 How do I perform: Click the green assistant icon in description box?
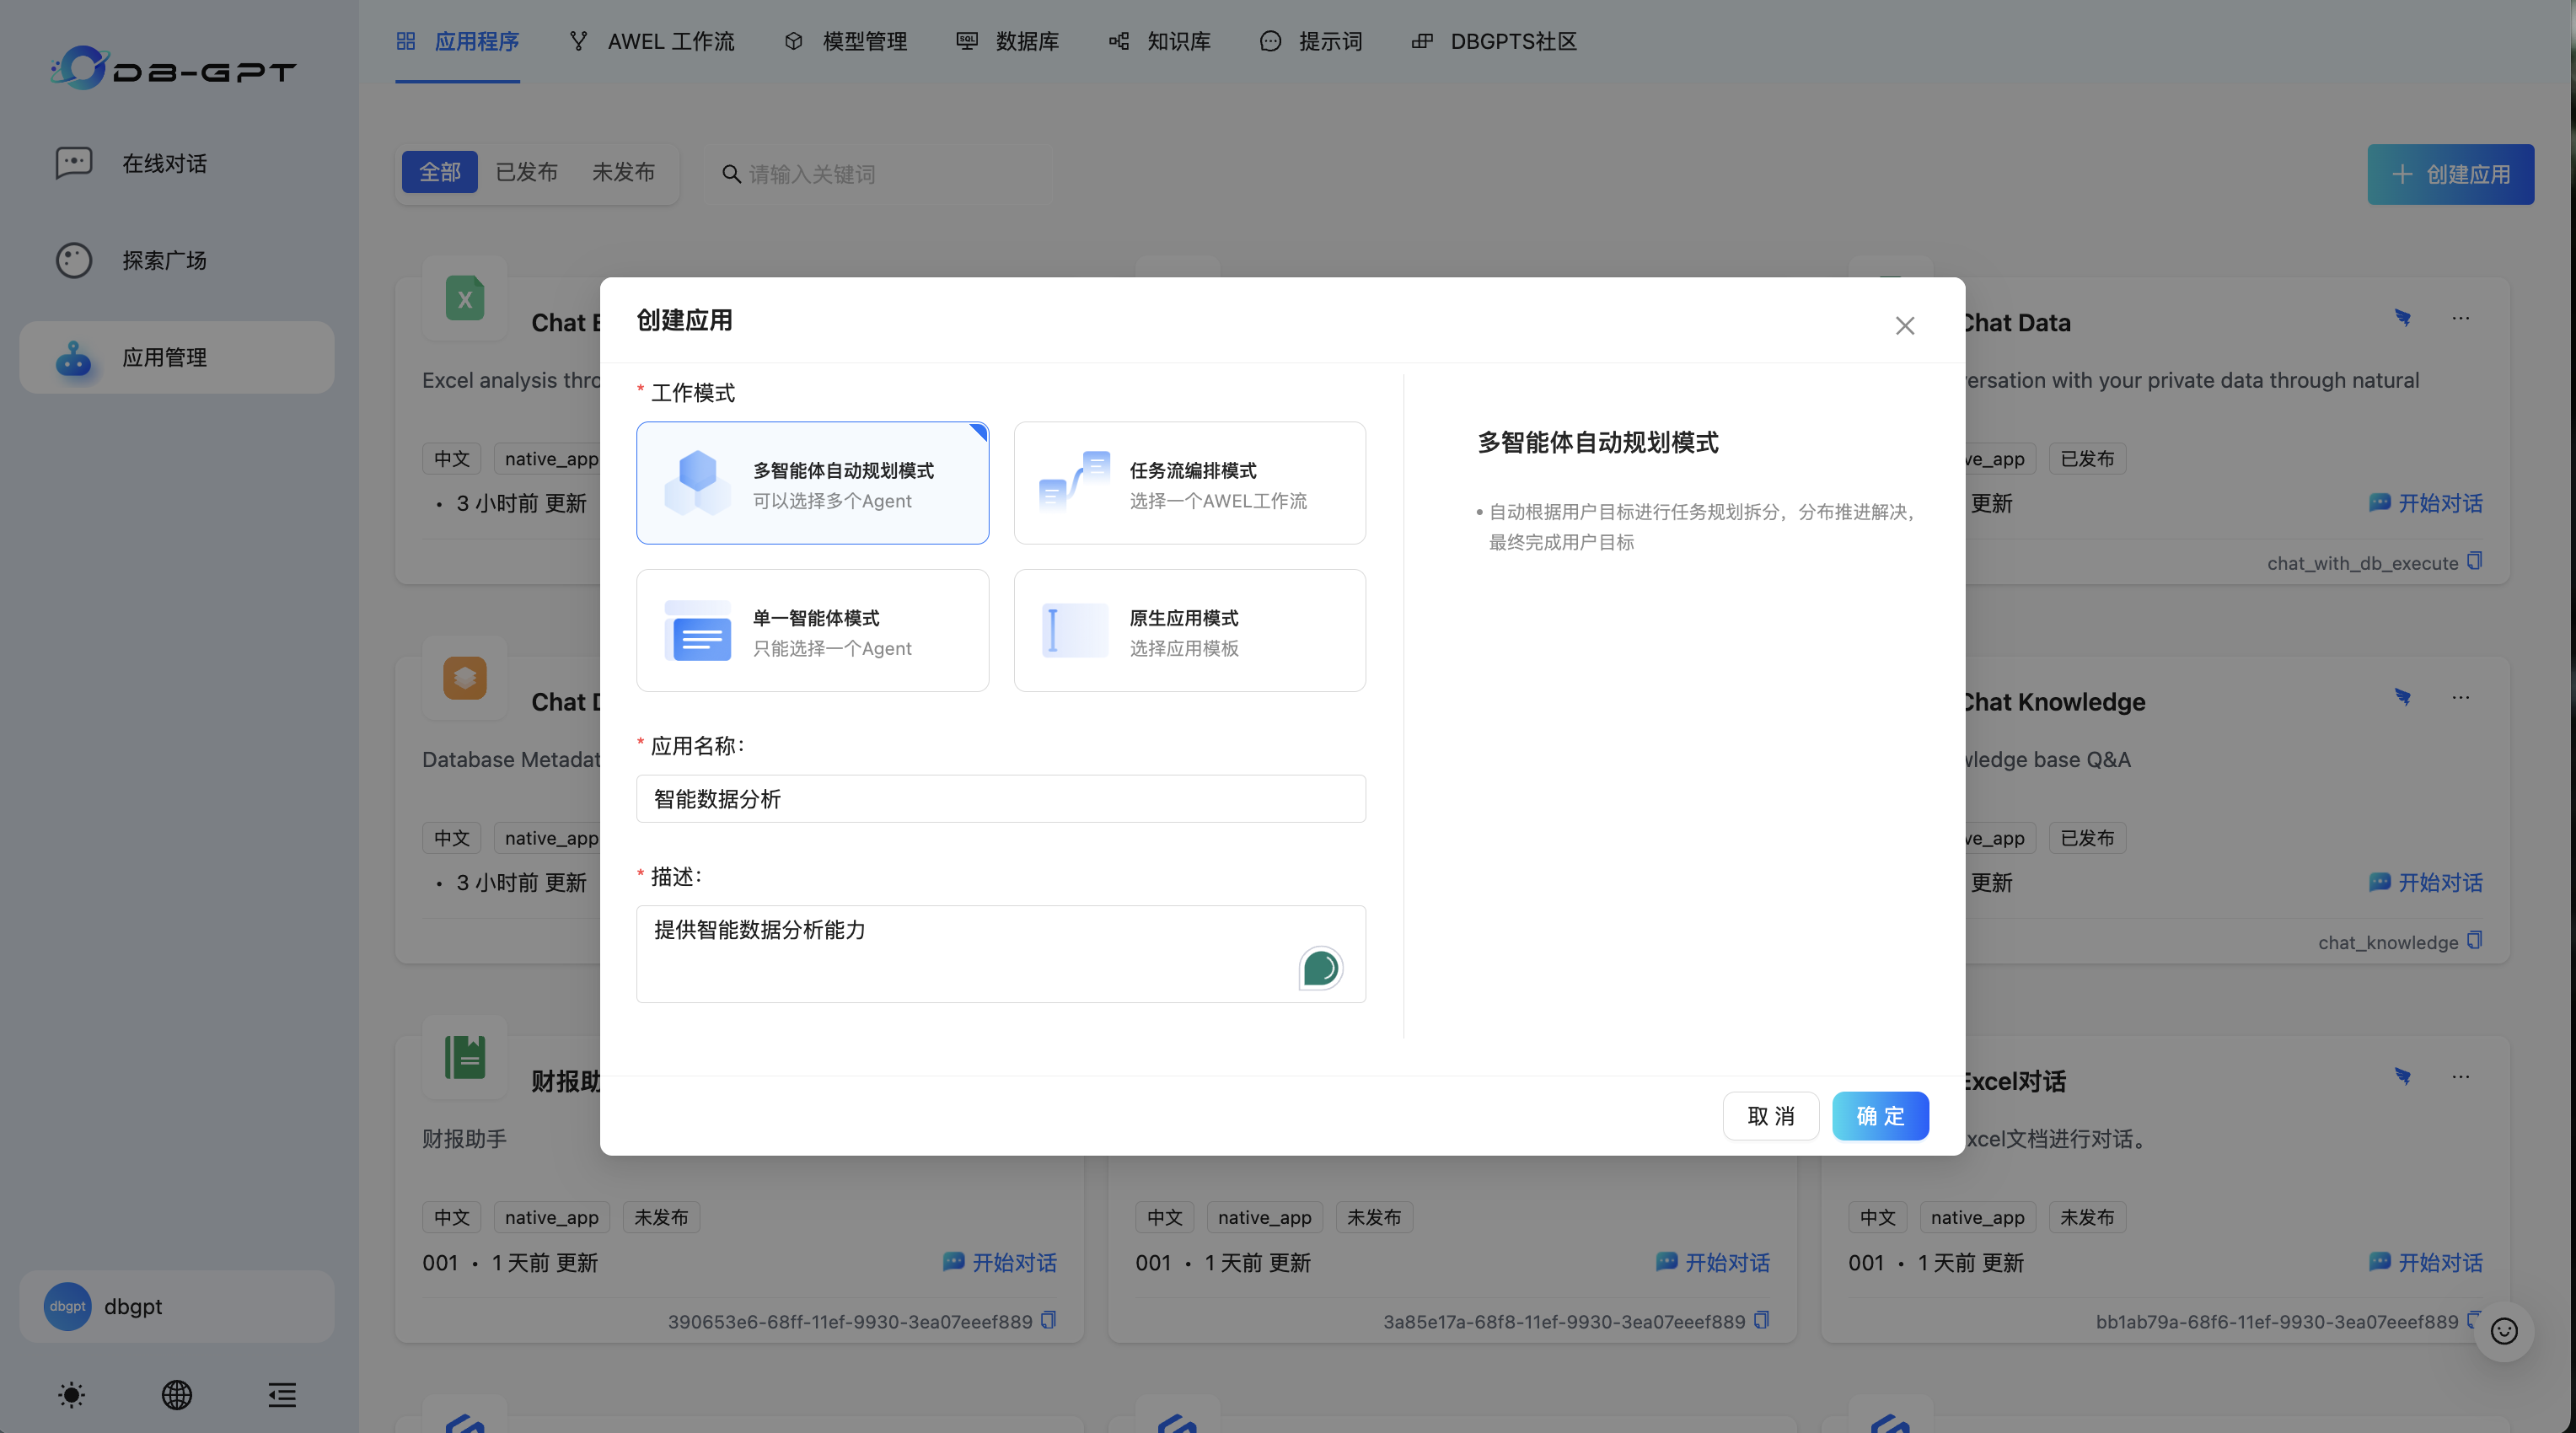1320,967
